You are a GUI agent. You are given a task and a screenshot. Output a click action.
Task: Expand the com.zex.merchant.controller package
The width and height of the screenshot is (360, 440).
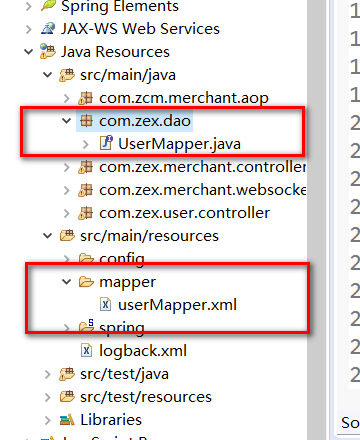click(x=67, y=167)
